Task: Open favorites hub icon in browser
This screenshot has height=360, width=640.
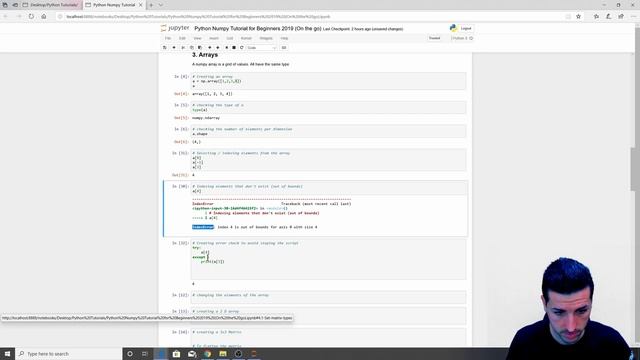Action: point(596,17)
